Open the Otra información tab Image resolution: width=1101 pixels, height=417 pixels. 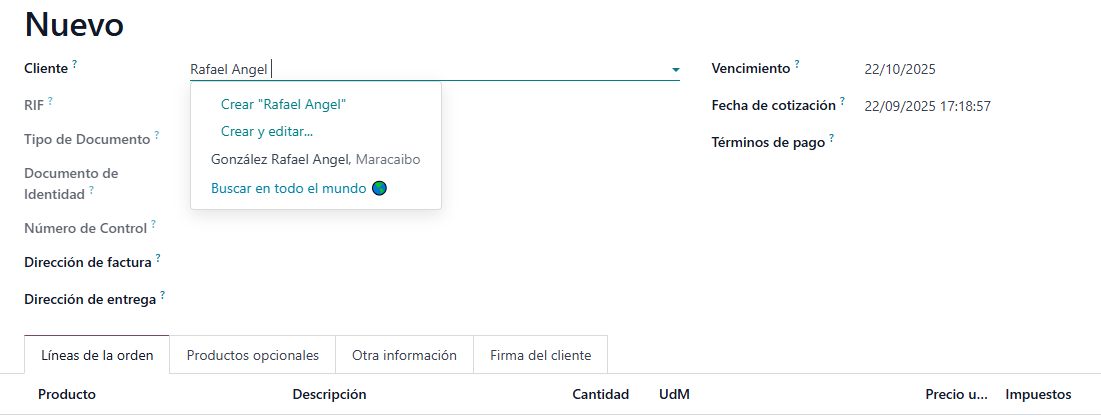[x=404, y=355]
